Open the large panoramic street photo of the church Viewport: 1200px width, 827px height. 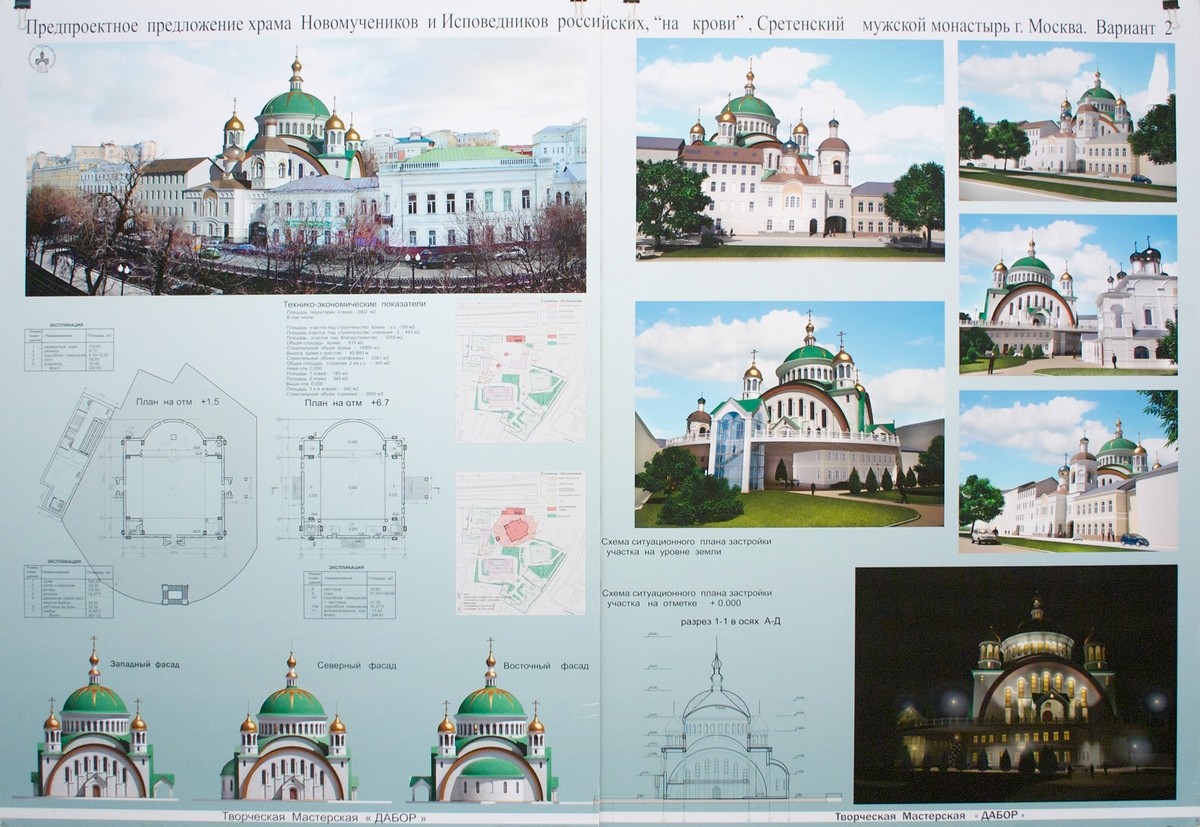tap(306, 166)
